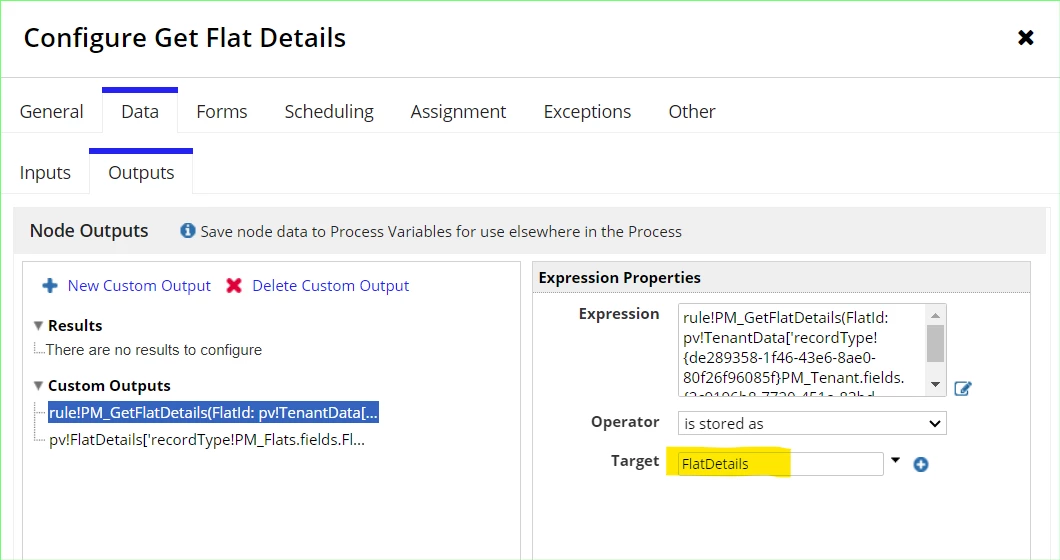Switch to the Other tab
Viewport: 1060px width, 560px height.
click(x=692, y=112)
